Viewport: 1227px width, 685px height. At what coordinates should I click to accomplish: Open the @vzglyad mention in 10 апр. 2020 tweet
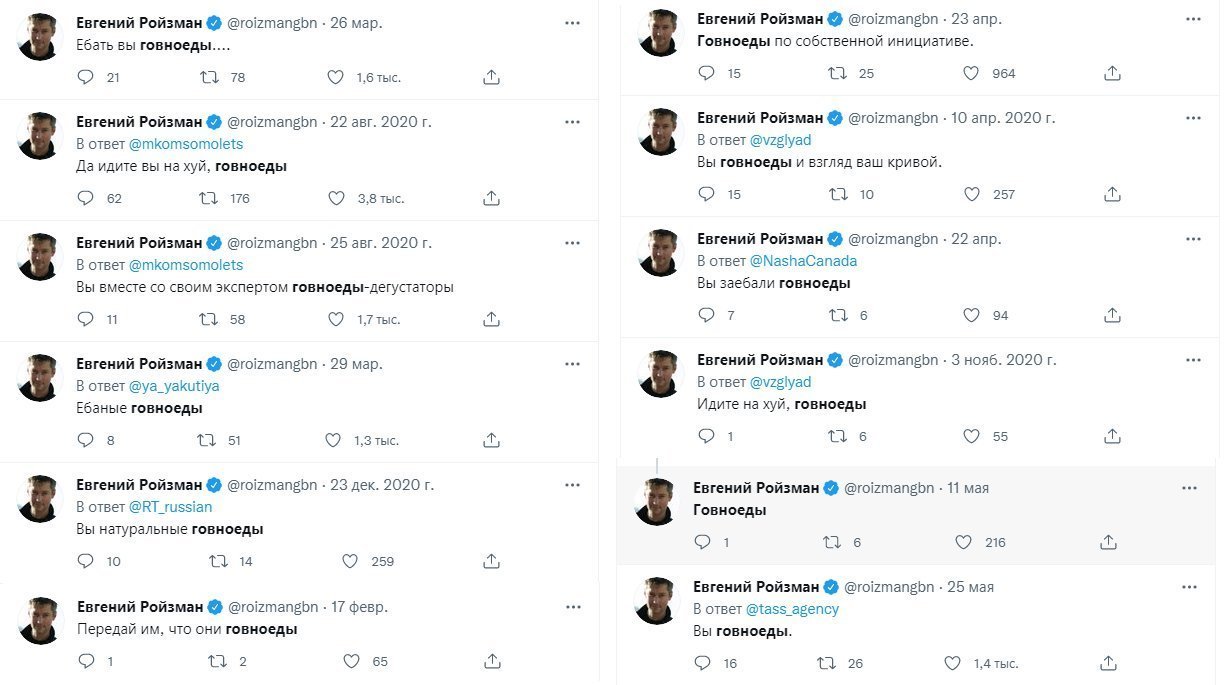coord(780,140)
